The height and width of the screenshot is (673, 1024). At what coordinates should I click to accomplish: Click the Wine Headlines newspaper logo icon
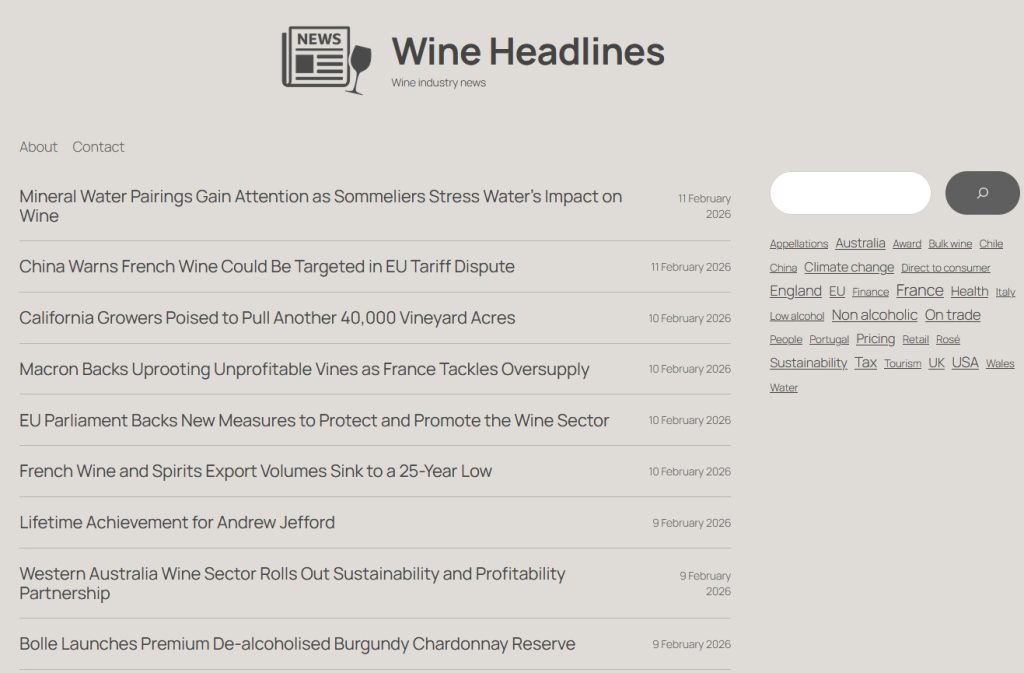point(326,59)
